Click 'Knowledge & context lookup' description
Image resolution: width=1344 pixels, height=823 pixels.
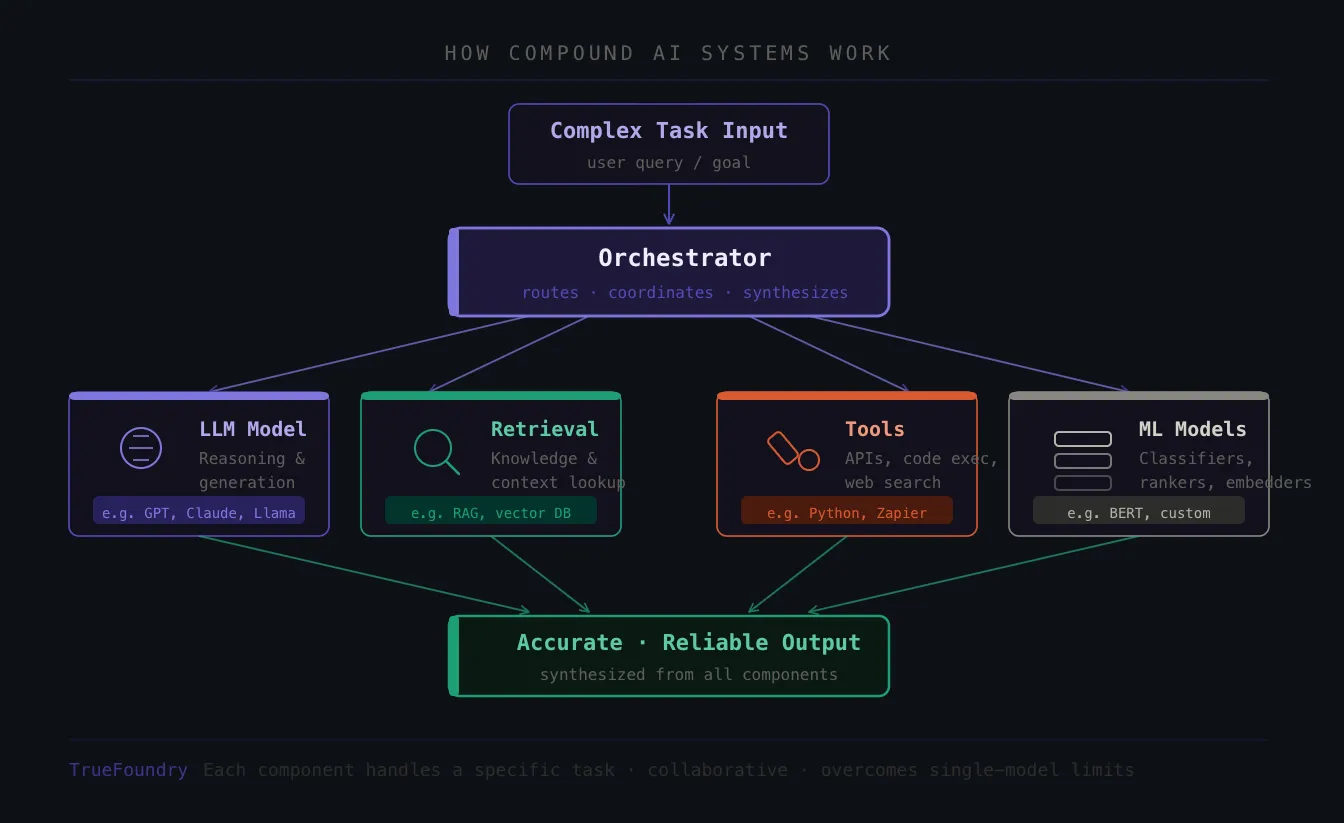tap(558, 470)
